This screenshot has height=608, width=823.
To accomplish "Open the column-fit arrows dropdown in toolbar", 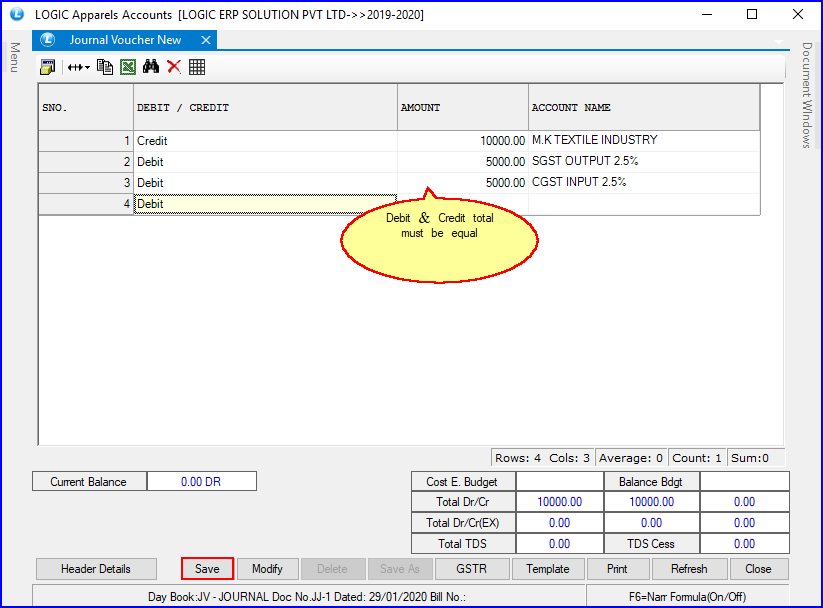I will [79, 67].
